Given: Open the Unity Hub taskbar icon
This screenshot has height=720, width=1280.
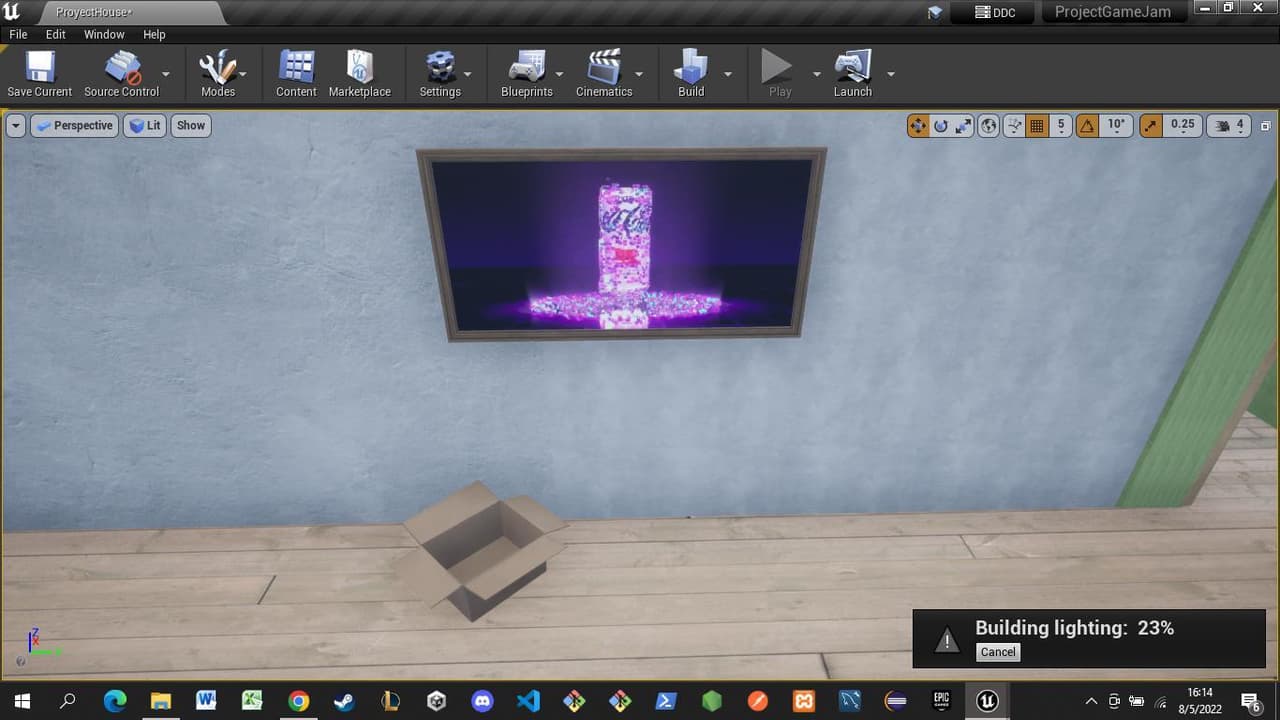Looking at the screenshot, I should [436, 701].
